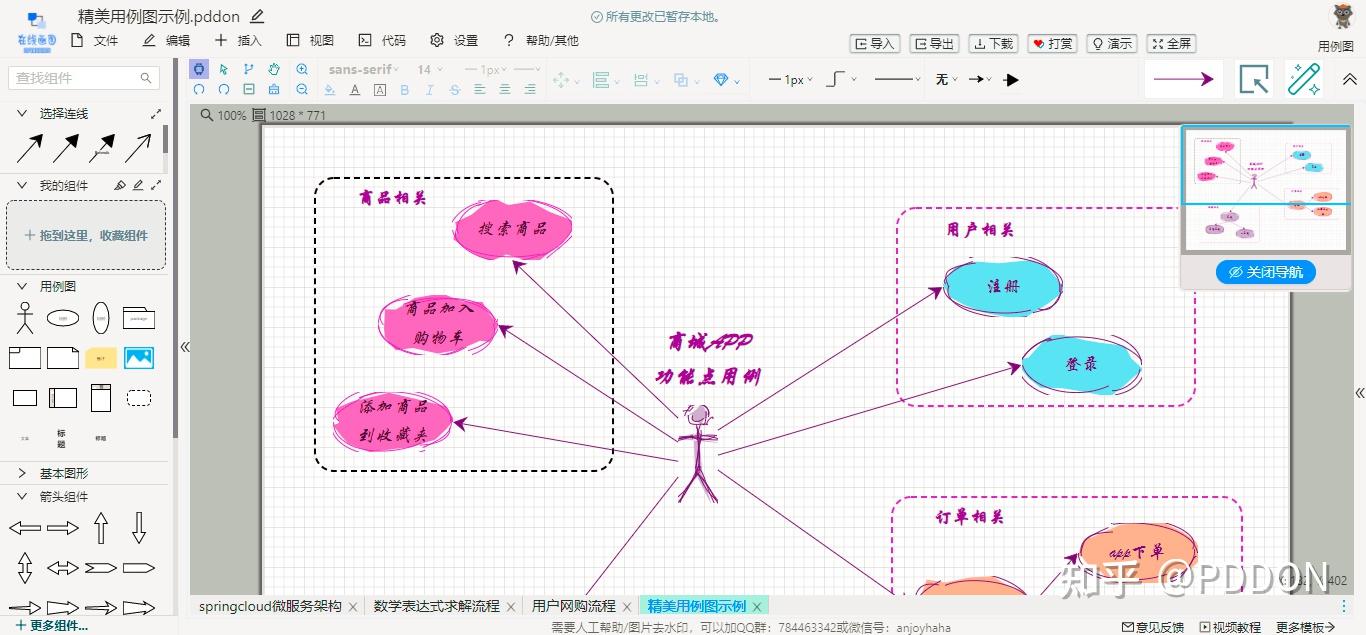Click the center-align text icon
Image resolution: width=1366 pixels, height=635 pixels.
[x=504, y=89]
